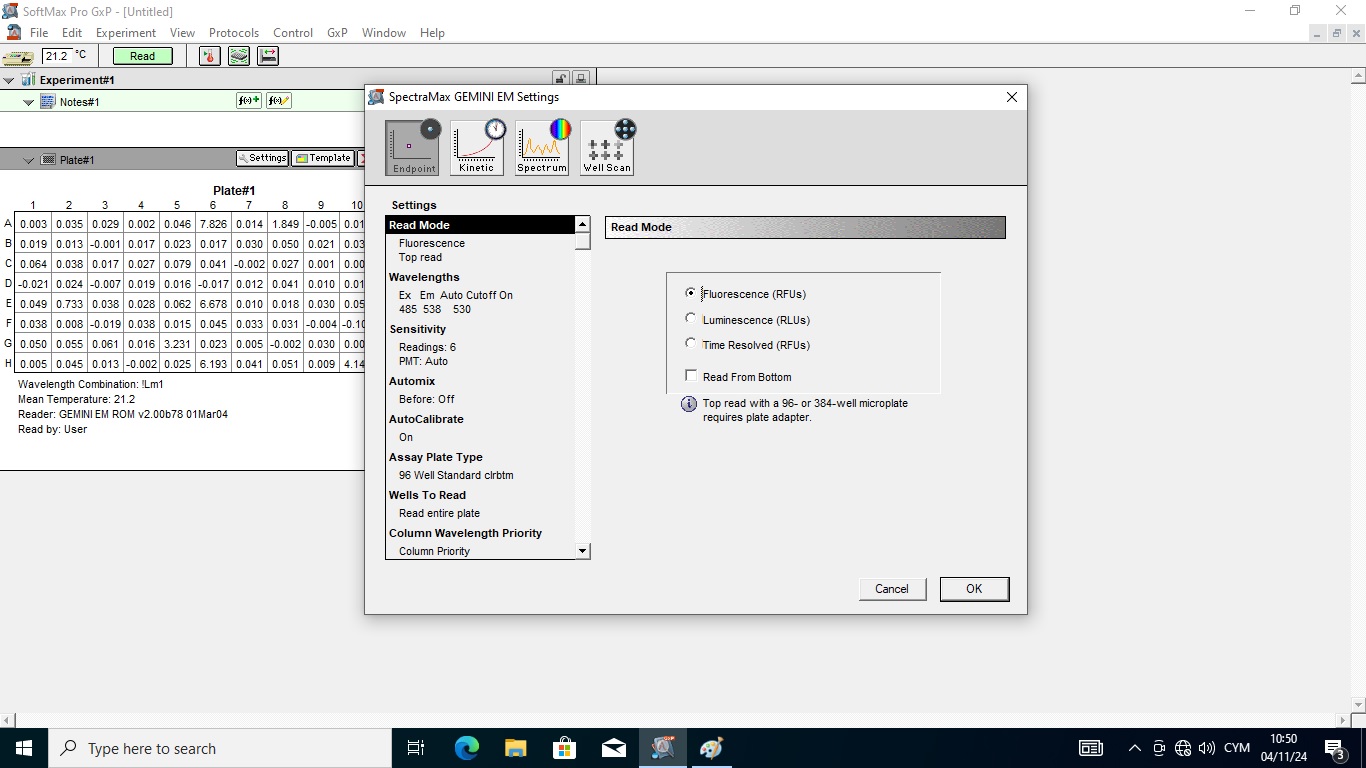Click the lock icon in Experiment#1 bar
This screenshot has height=768, width=1366.
561,79
